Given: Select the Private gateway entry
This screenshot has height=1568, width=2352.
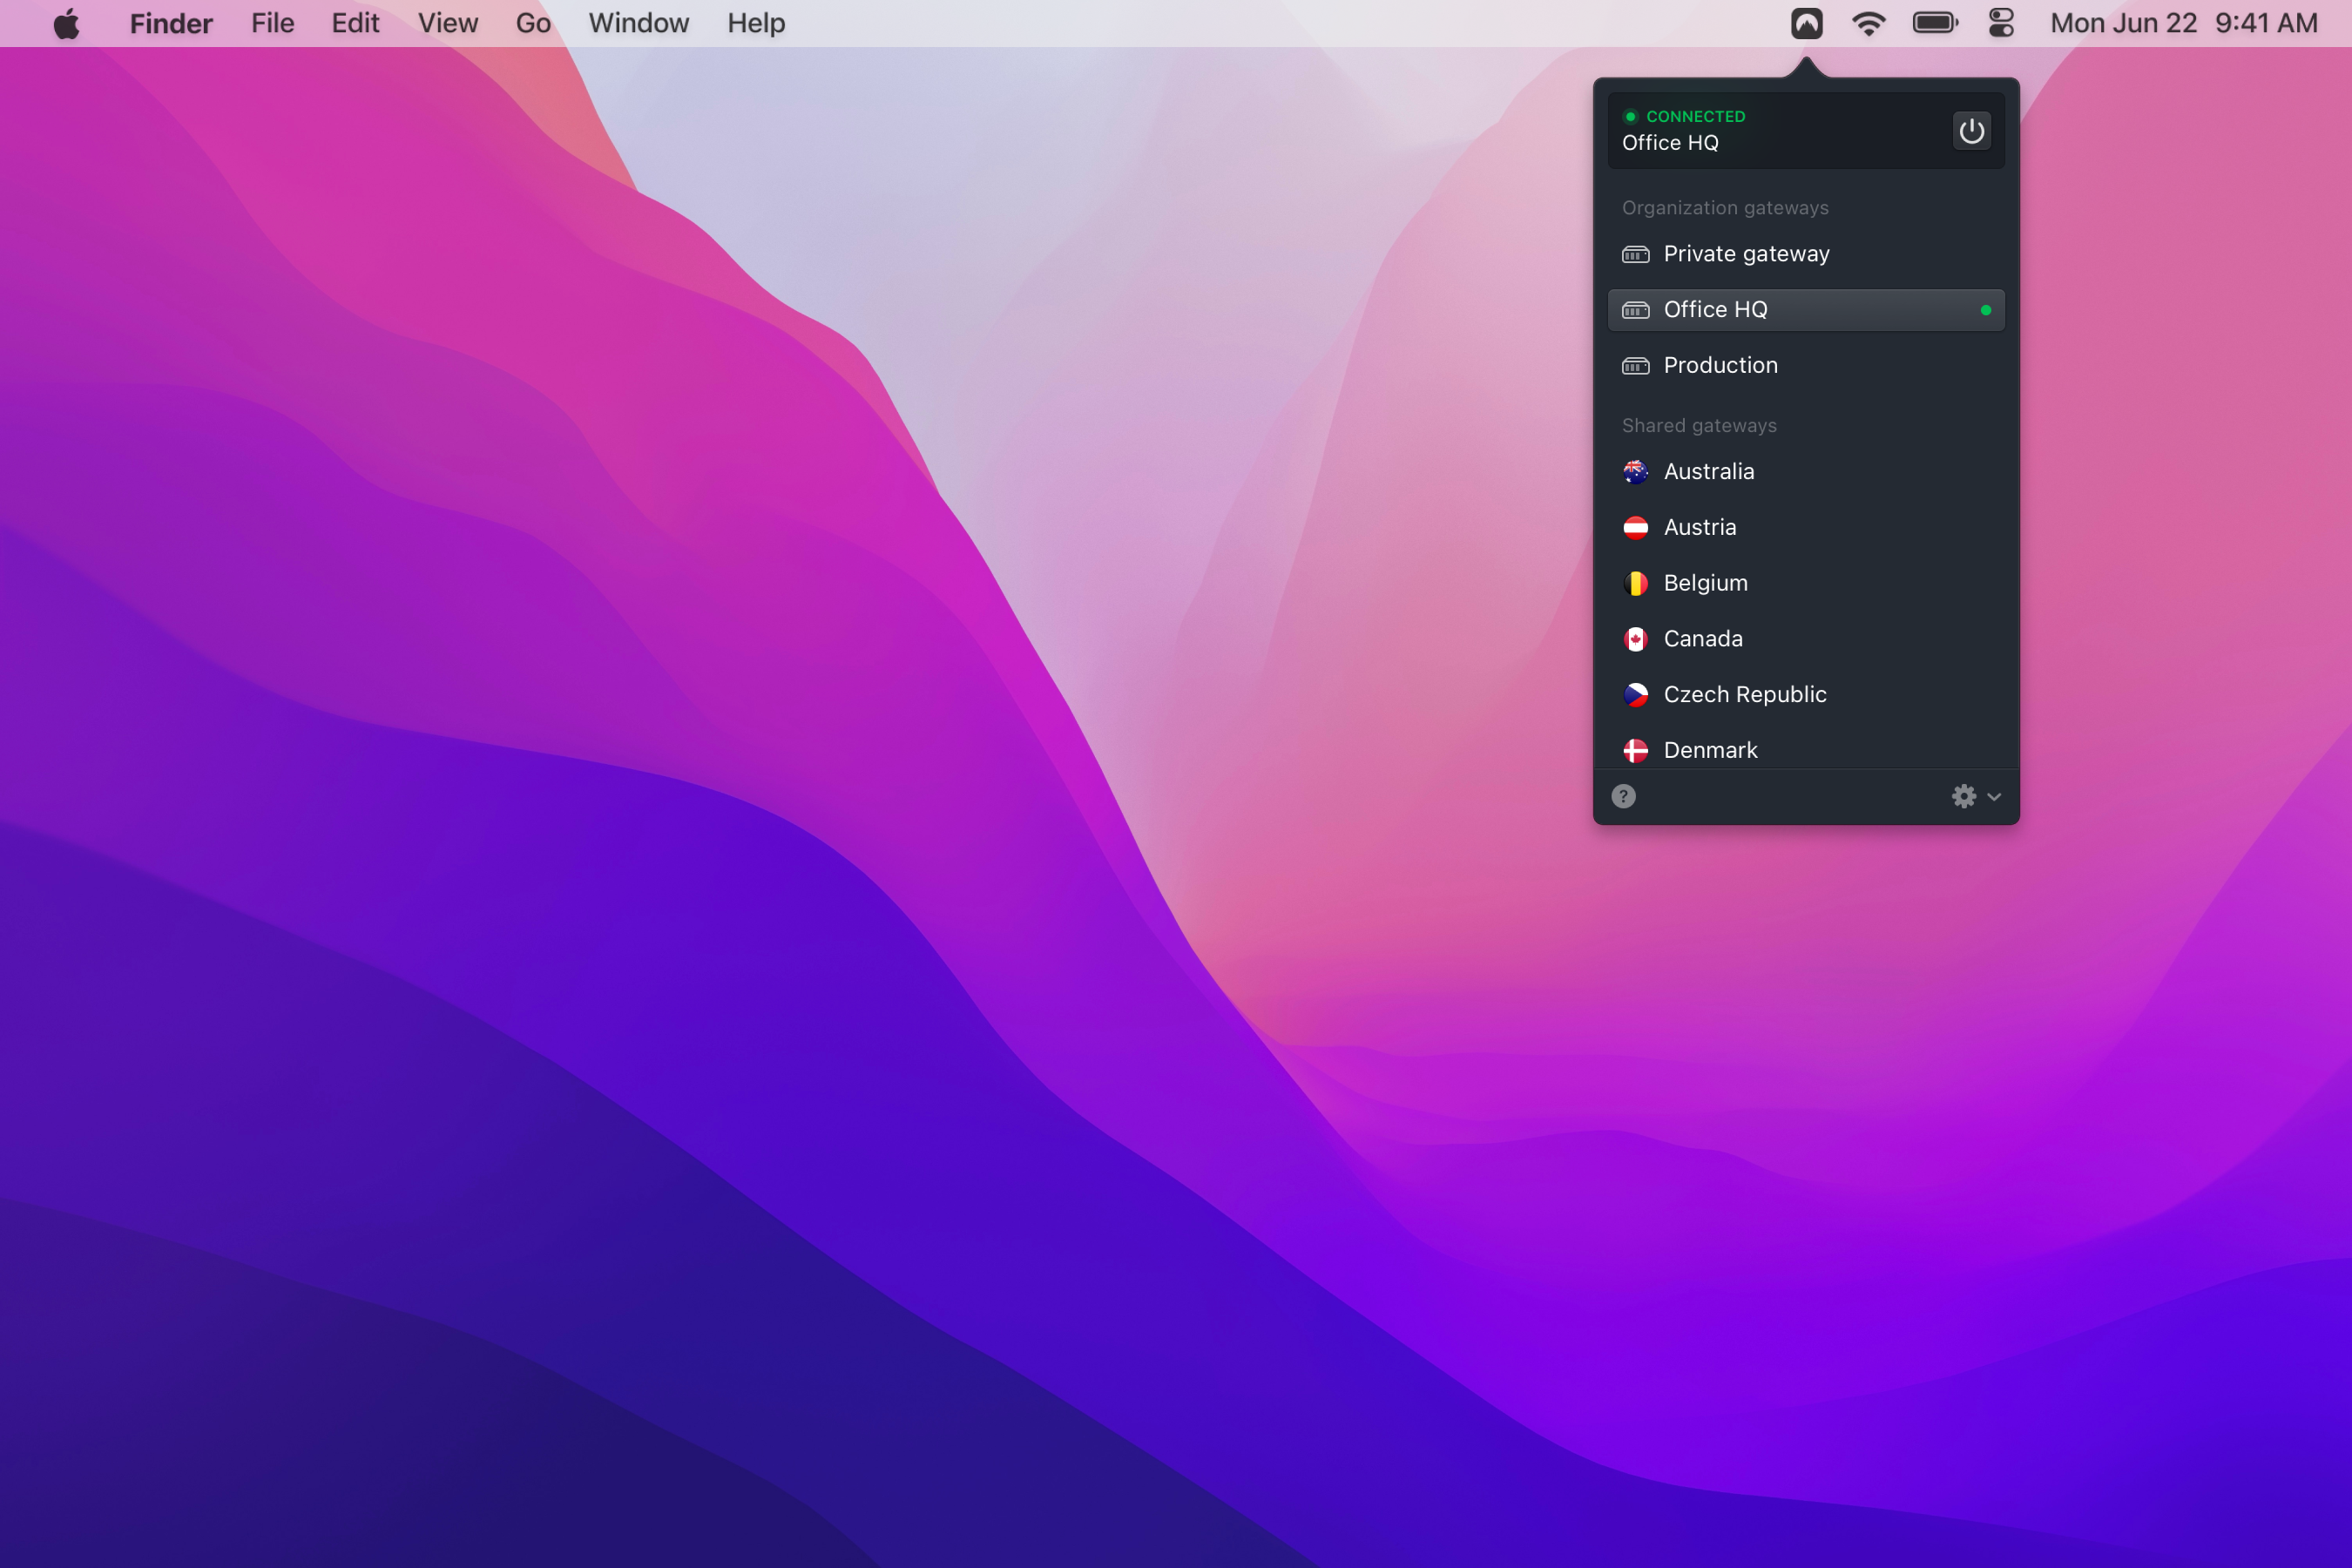Looking at the screenshot, I should [x=1745, y=254].
